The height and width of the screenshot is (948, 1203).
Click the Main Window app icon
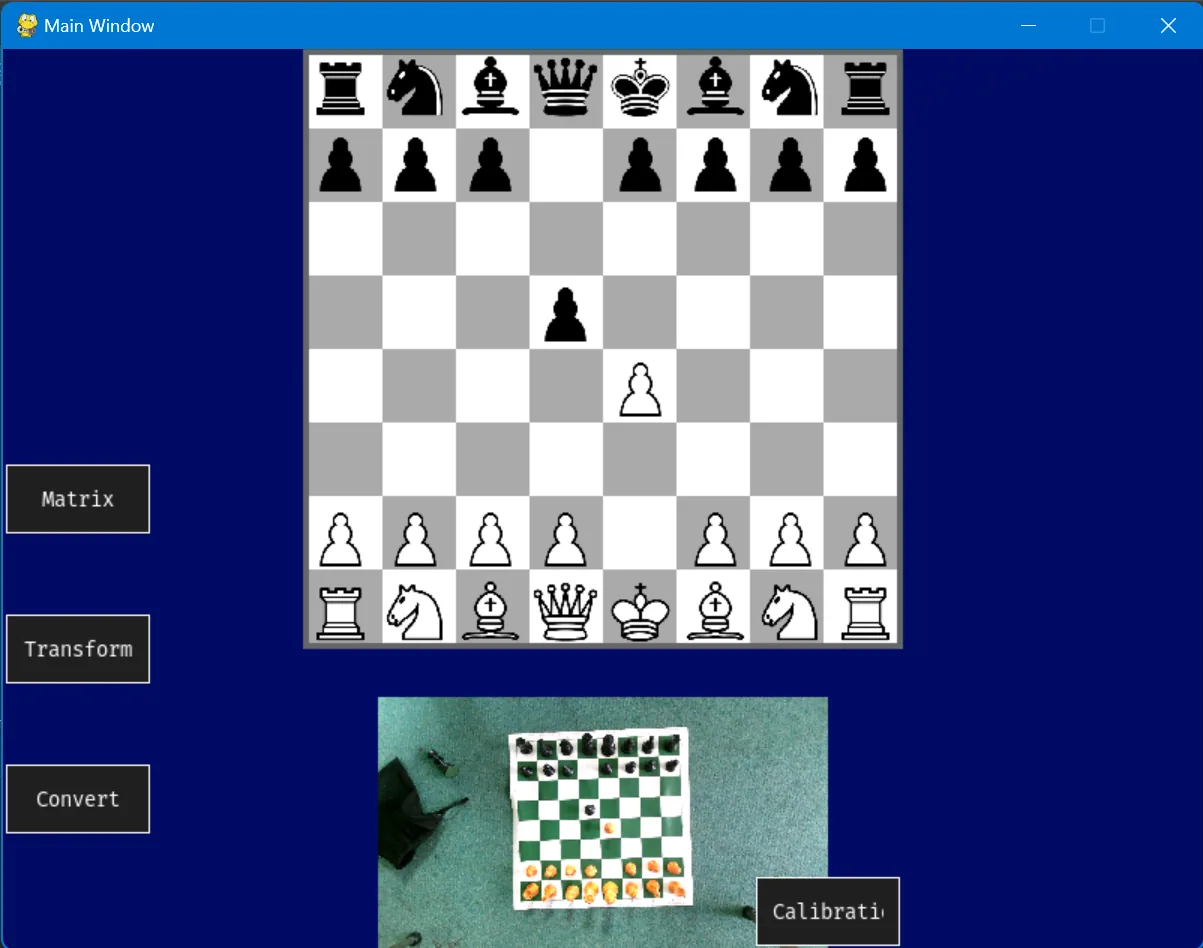point(27,25)
